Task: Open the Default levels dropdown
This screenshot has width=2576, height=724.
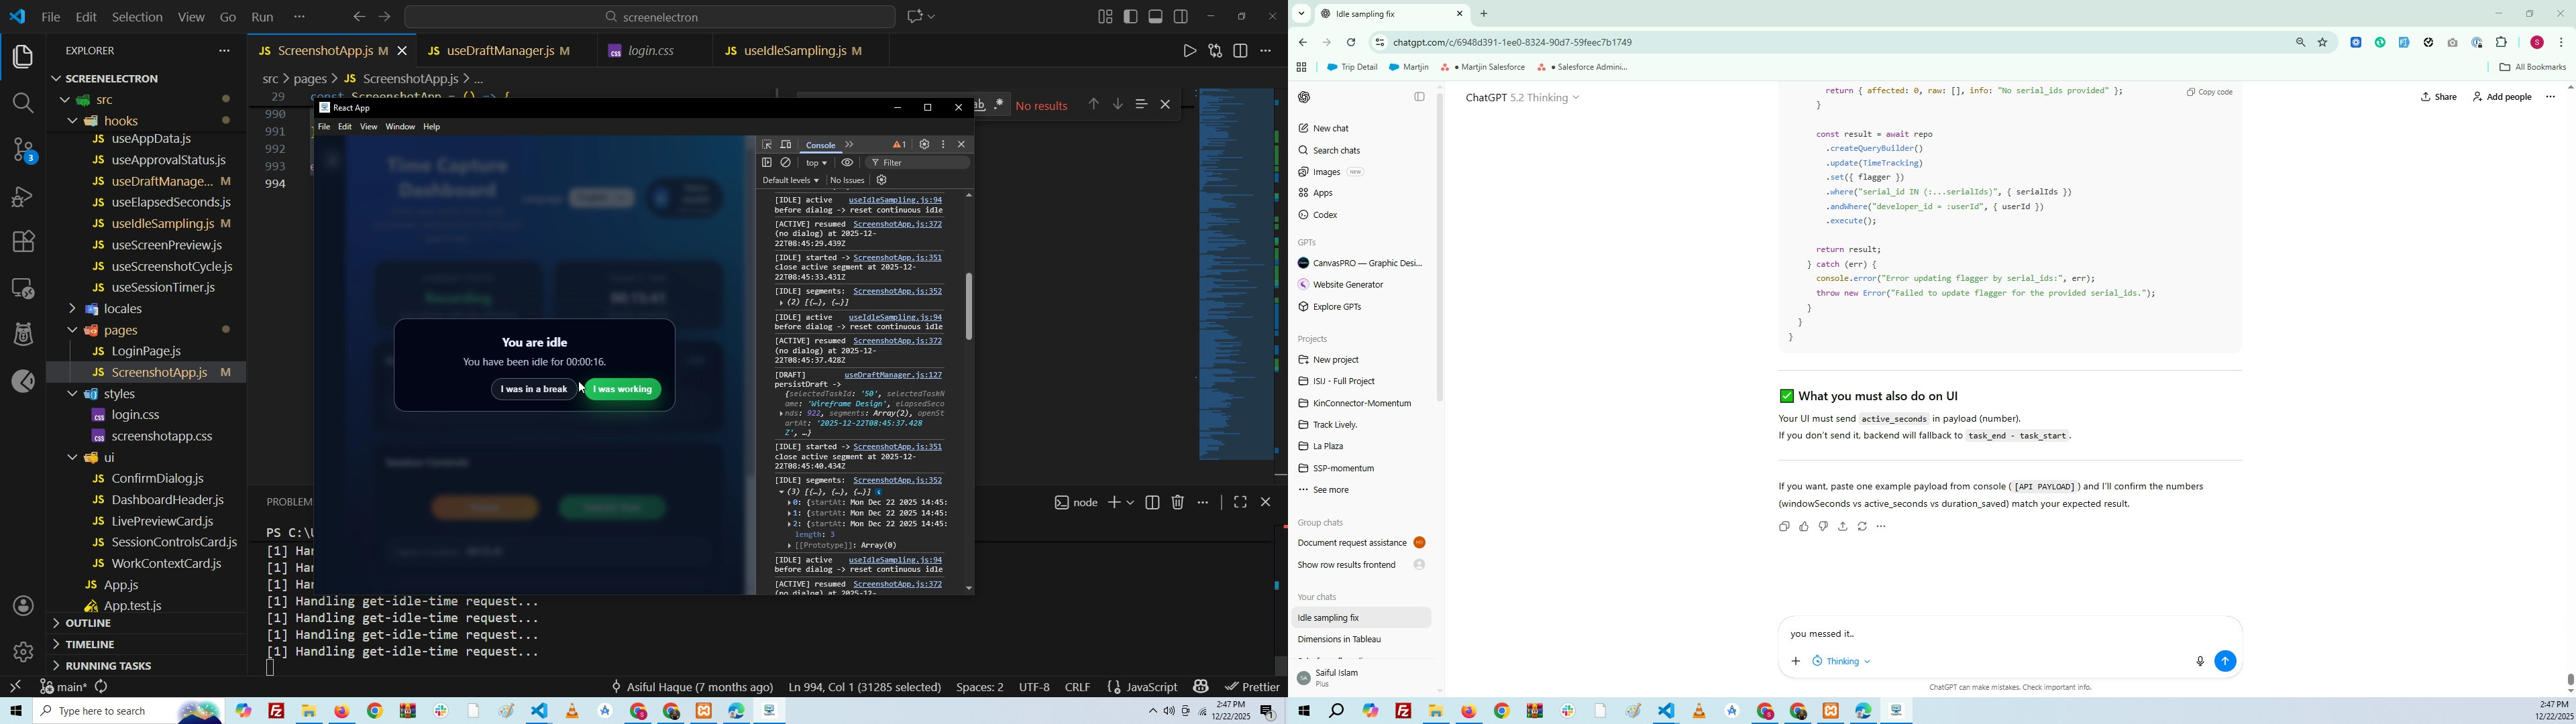Action: (790, 181)
